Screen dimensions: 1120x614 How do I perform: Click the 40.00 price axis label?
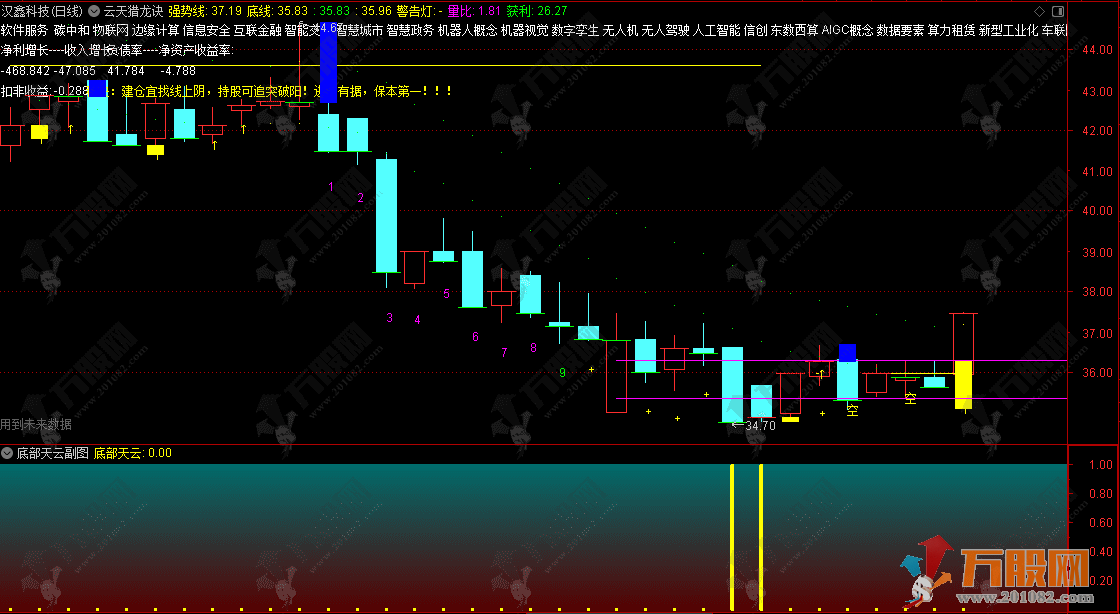[1097, 211]
